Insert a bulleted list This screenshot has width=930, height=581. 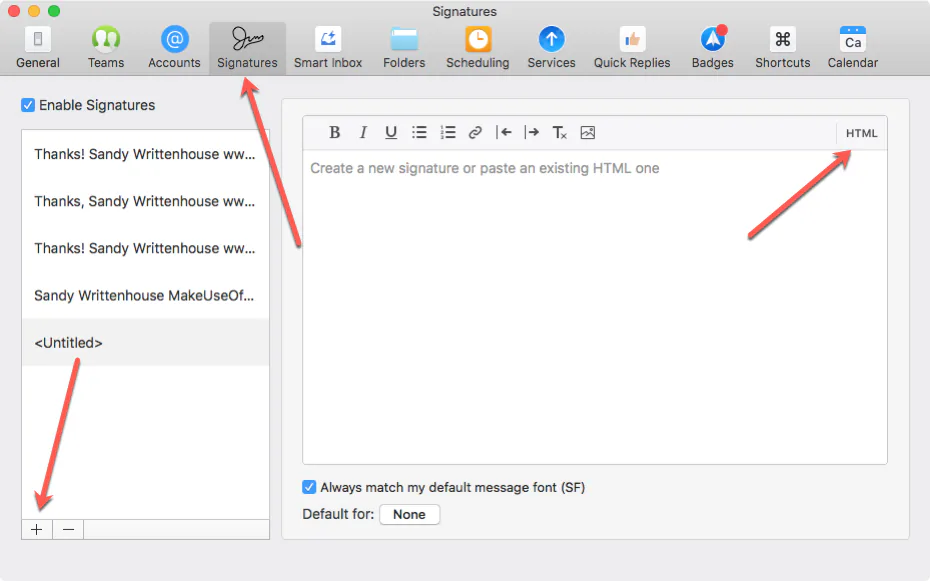point(419,133)
